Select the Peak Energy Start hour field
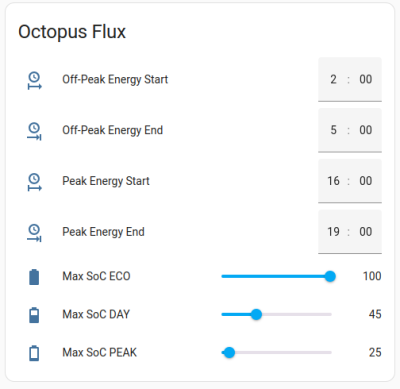400x389 pixels. 333,181
